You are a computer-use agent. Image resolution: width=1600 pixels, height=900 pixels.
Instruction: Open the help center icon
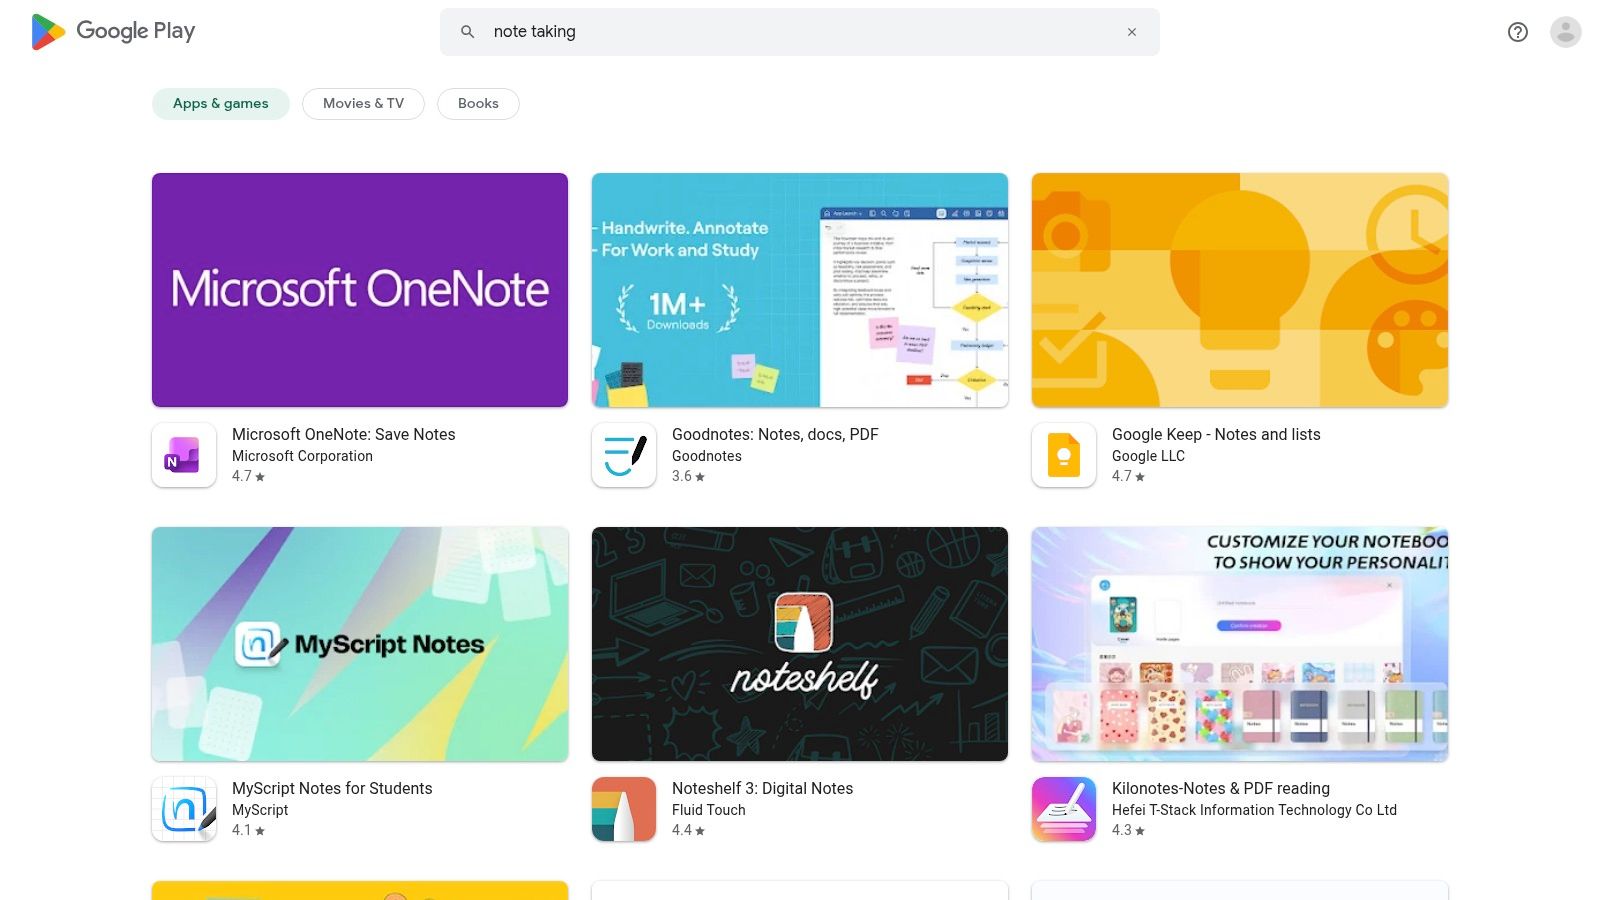[x=1518, y=32]
